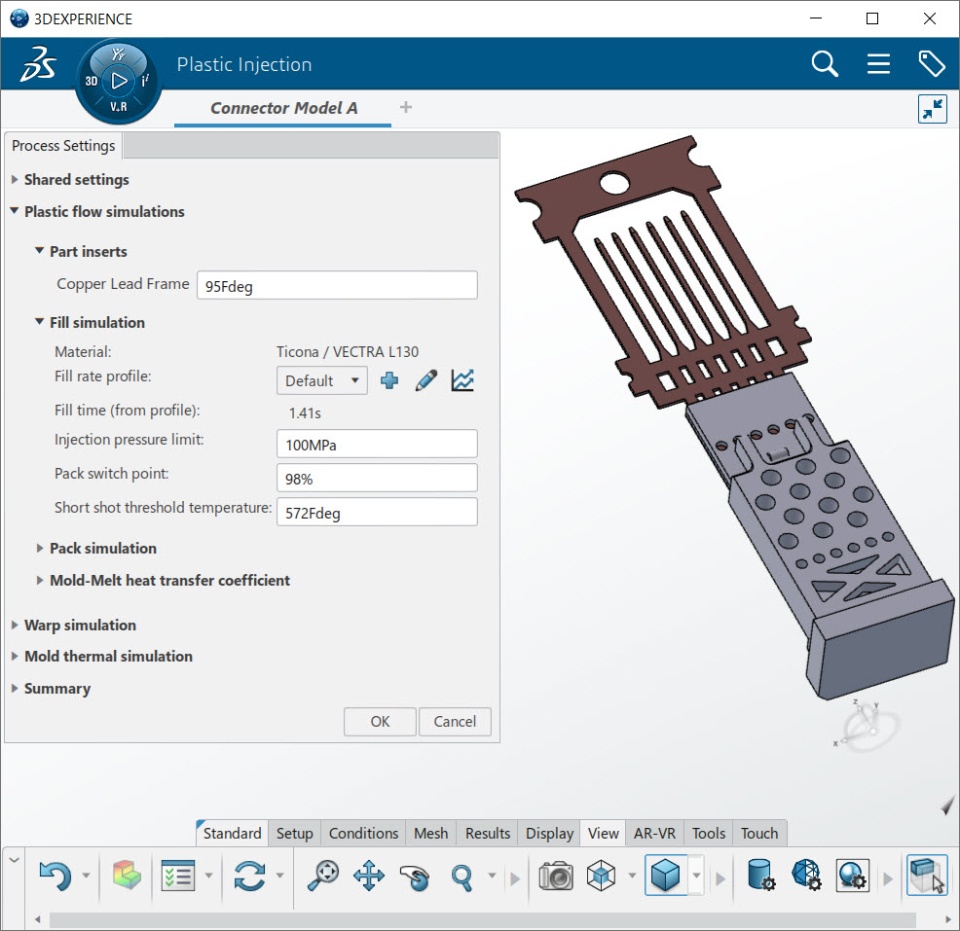960x931 pixels.
Task: Click the shaded blue cube view mode
Action: click(665, 875)
